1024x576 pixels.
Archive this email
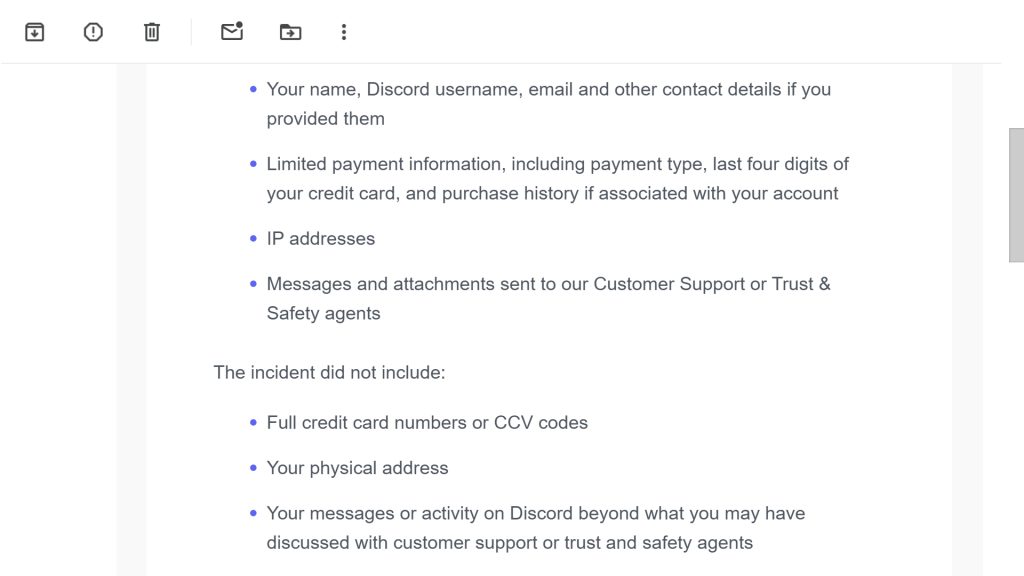pyautogui.click(x=35, y=32)
